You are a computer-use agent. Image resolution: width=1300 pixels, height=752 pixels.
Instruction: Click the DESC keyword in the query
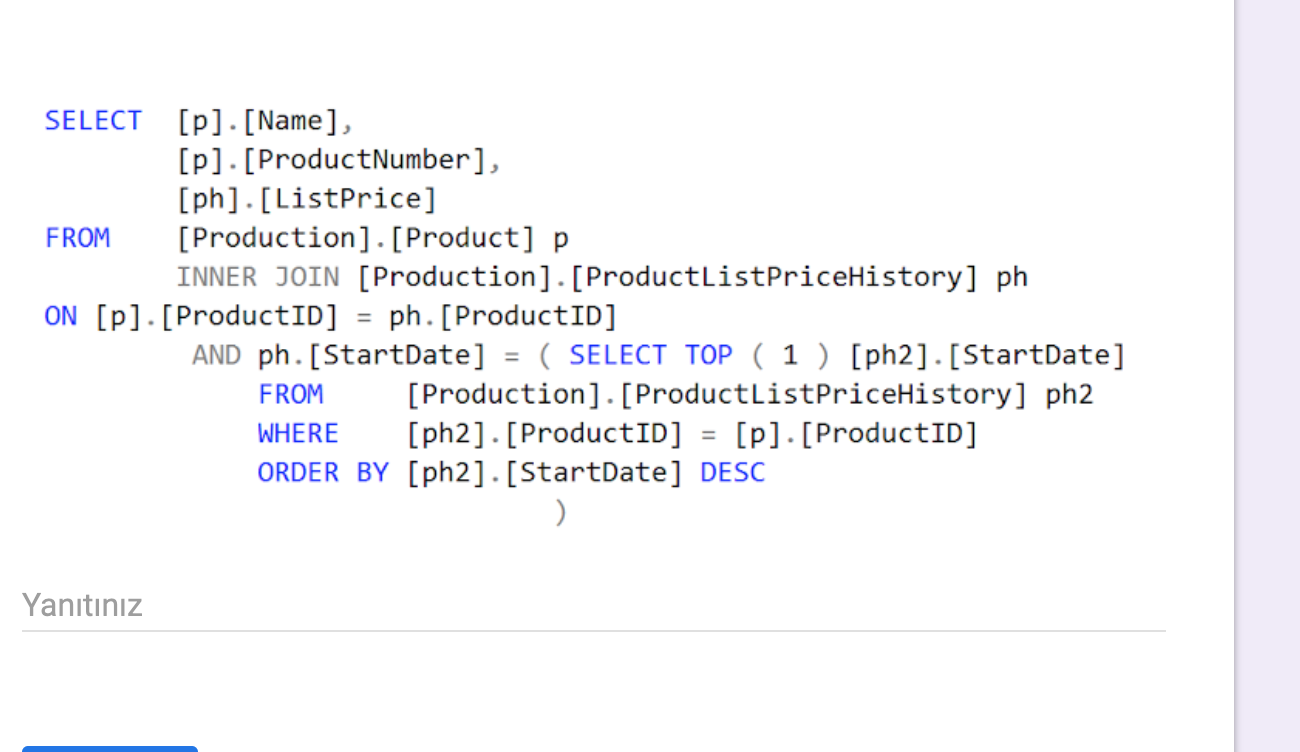click(732, 471)
